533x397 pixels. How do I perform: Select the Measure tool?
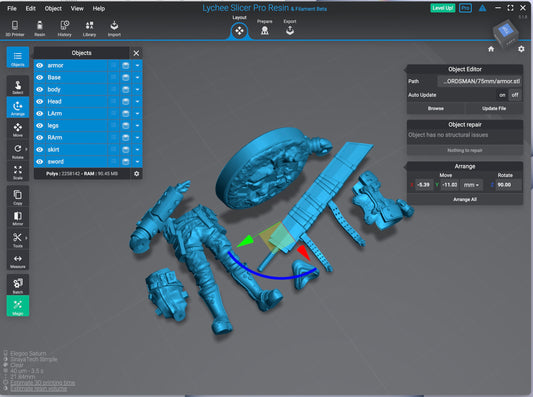click(18, 261)
